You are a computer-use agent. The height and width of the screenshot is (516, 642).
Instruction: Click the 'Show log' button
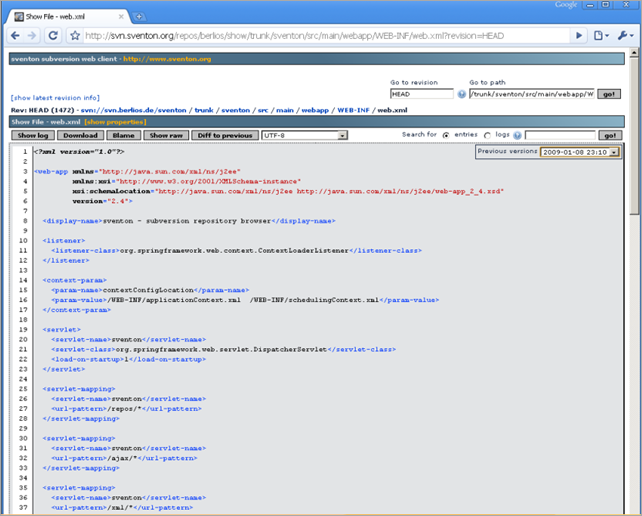pos(31,135)
